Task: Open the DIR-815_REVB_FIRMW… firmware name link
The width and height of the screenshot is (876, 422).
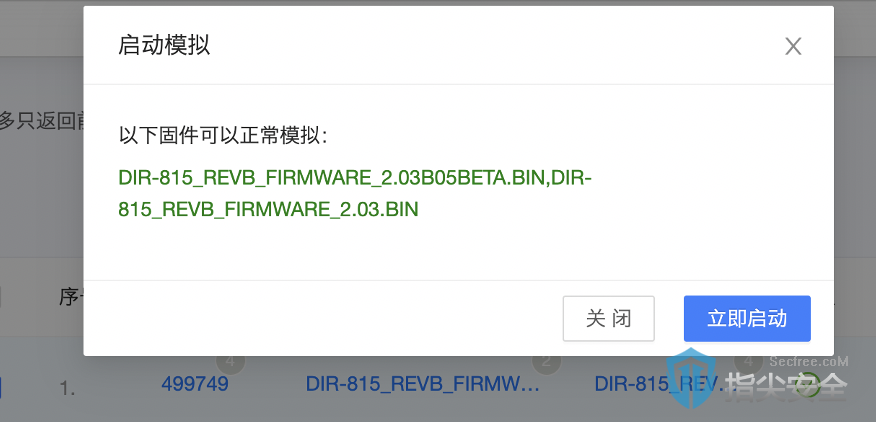Action: [x=422, y=384]
